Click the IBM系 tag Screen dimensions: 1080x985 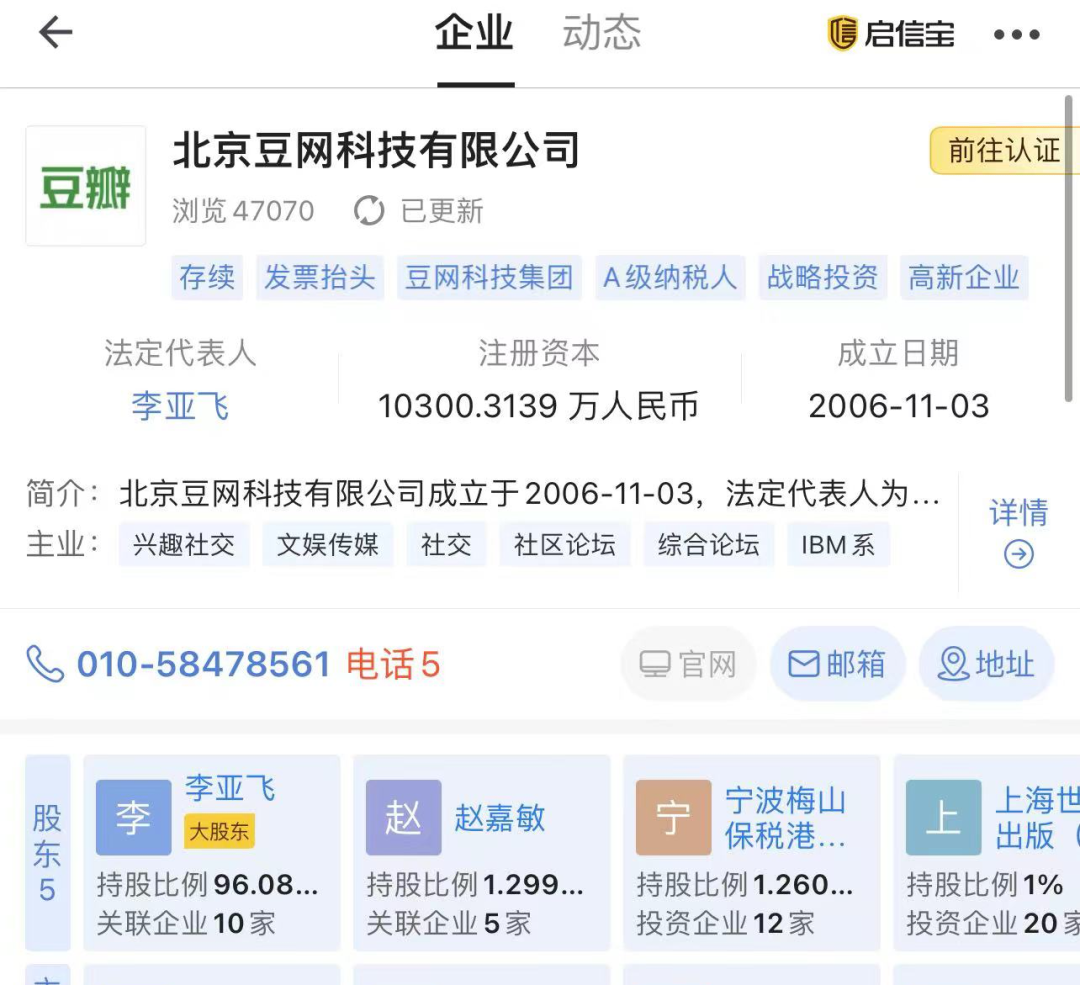[x=838, y=545]
